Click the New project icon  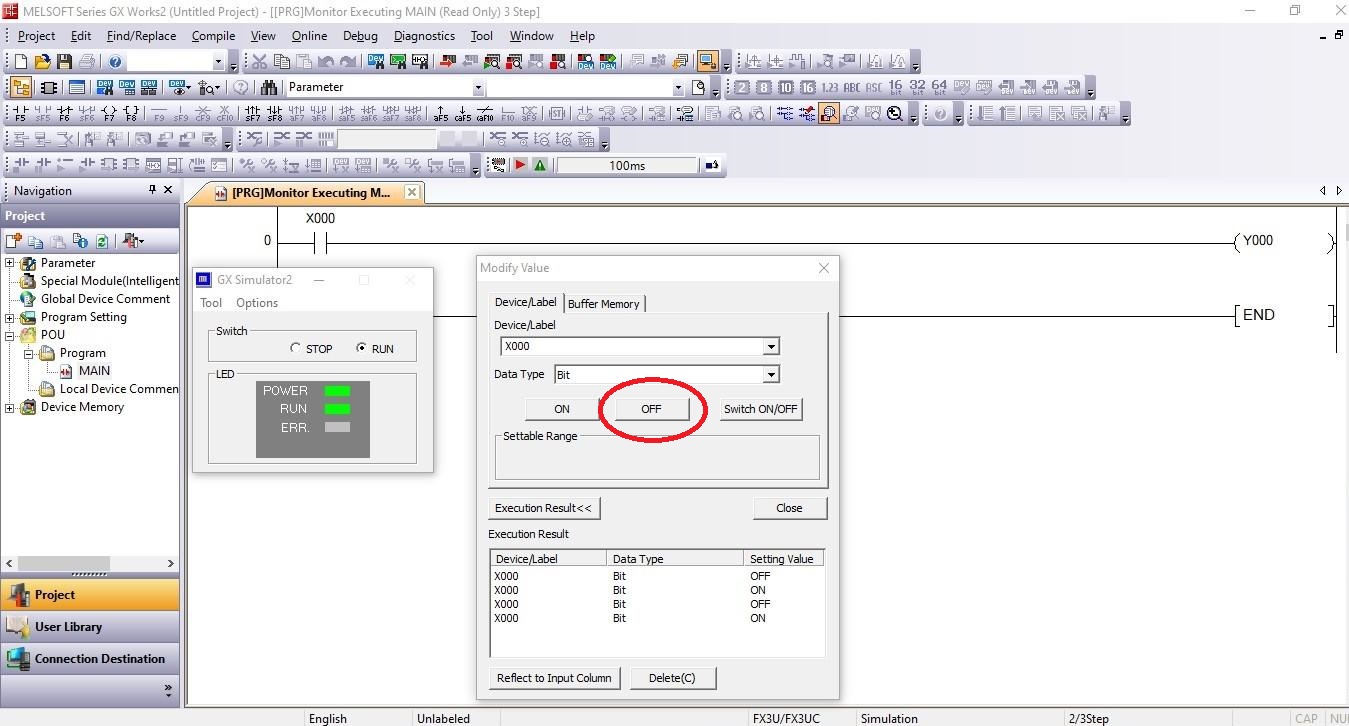pyautogui.click(x=21, y=62)
